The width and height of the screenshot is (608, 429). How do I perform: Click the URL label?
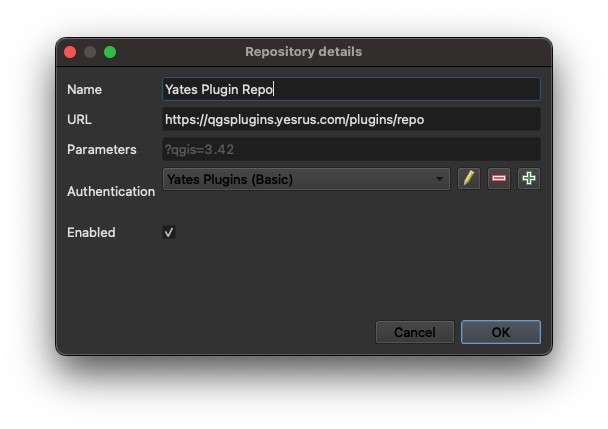[x=79, y=119]
